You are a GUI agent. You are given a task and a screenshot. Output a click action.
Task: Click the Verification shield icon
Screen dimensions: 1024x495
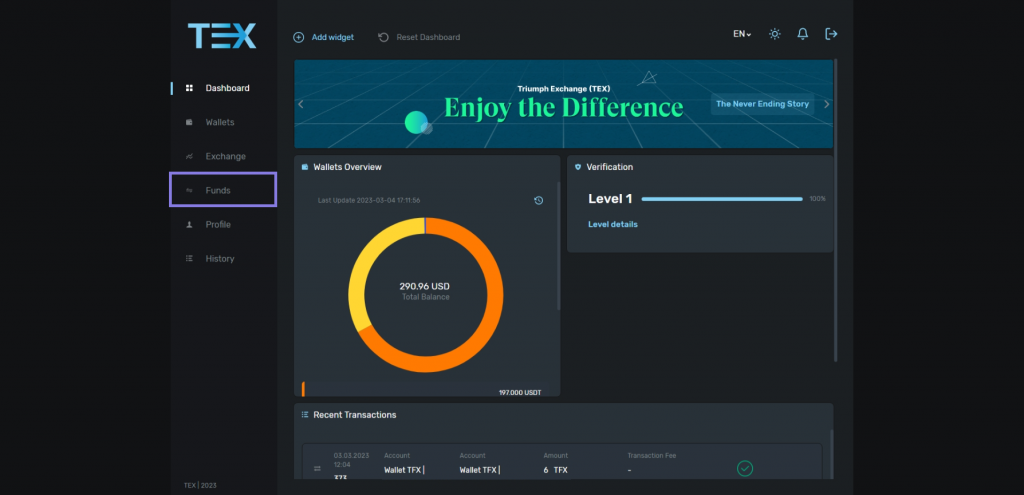pos(578,167)
